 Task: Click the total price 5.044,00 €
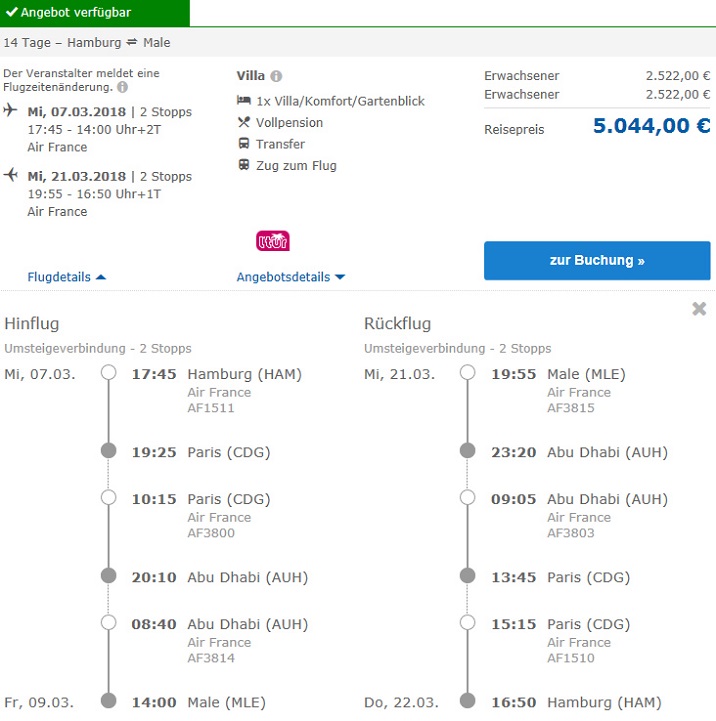click(651, 126)
